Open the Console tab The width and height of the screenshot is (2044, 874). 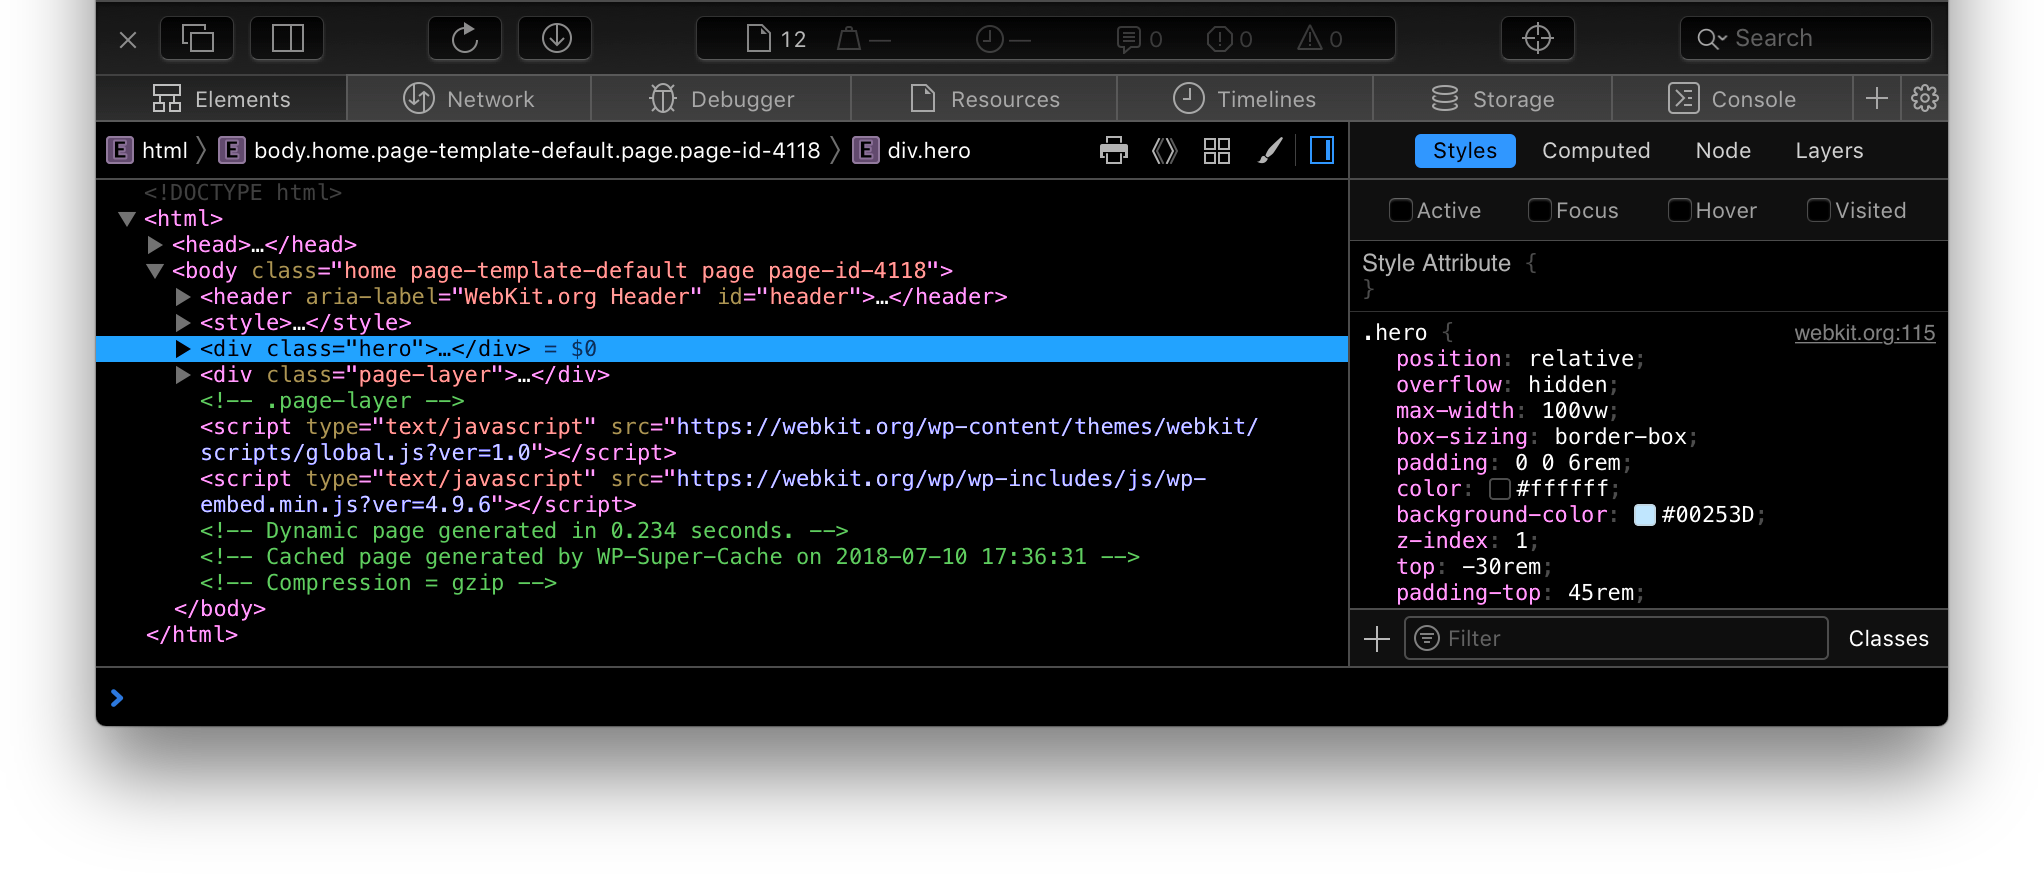(x=1732, y=99)
